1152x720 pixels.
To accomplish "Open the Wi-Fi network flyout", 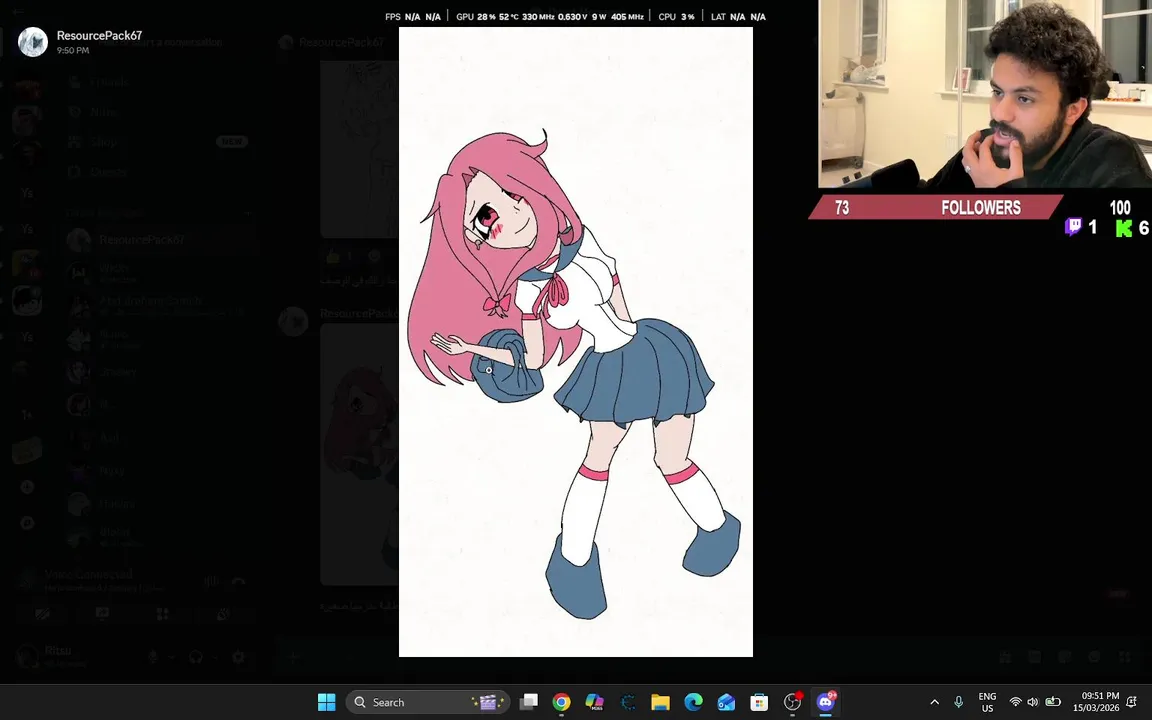I will point(1015,702).
